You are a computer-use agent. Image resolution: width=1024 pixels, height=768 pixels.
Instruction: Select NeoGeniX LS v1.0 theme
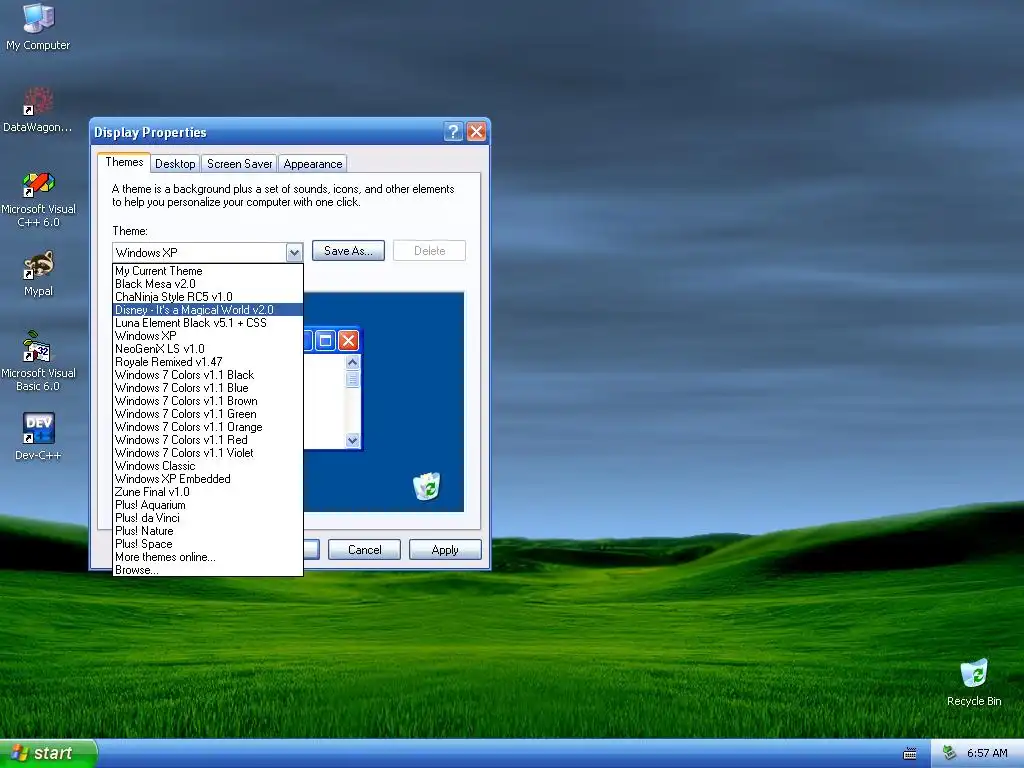coord(208,349)
